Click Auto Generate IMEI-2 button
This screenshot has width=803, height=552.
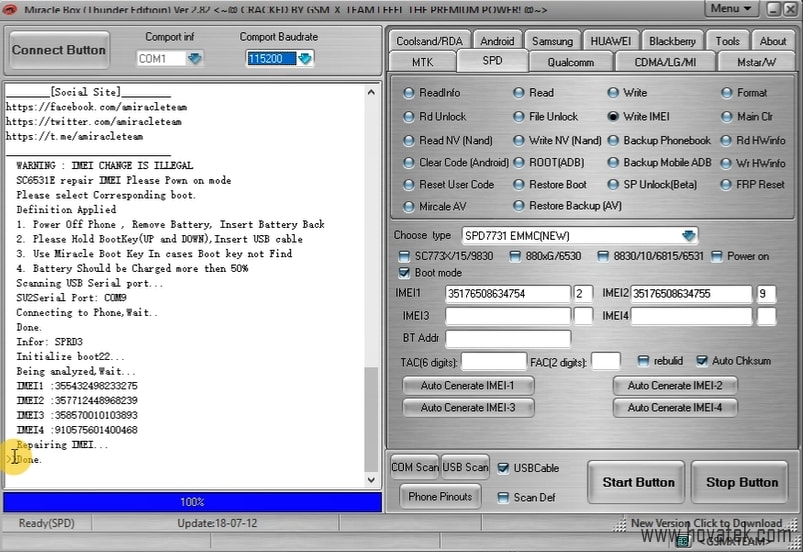pos(675,386)
